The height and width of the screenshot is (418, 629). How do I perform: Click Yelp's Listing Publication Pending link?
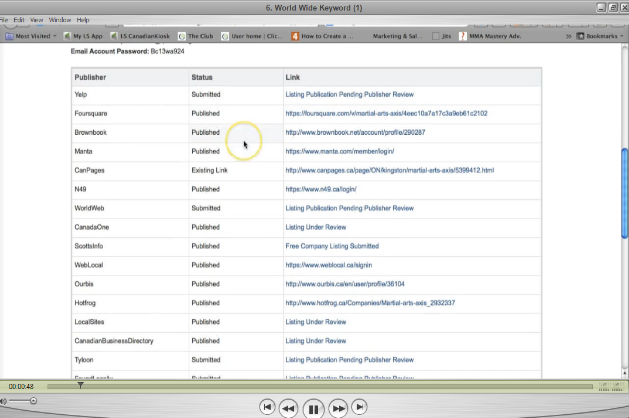(349, 94)
